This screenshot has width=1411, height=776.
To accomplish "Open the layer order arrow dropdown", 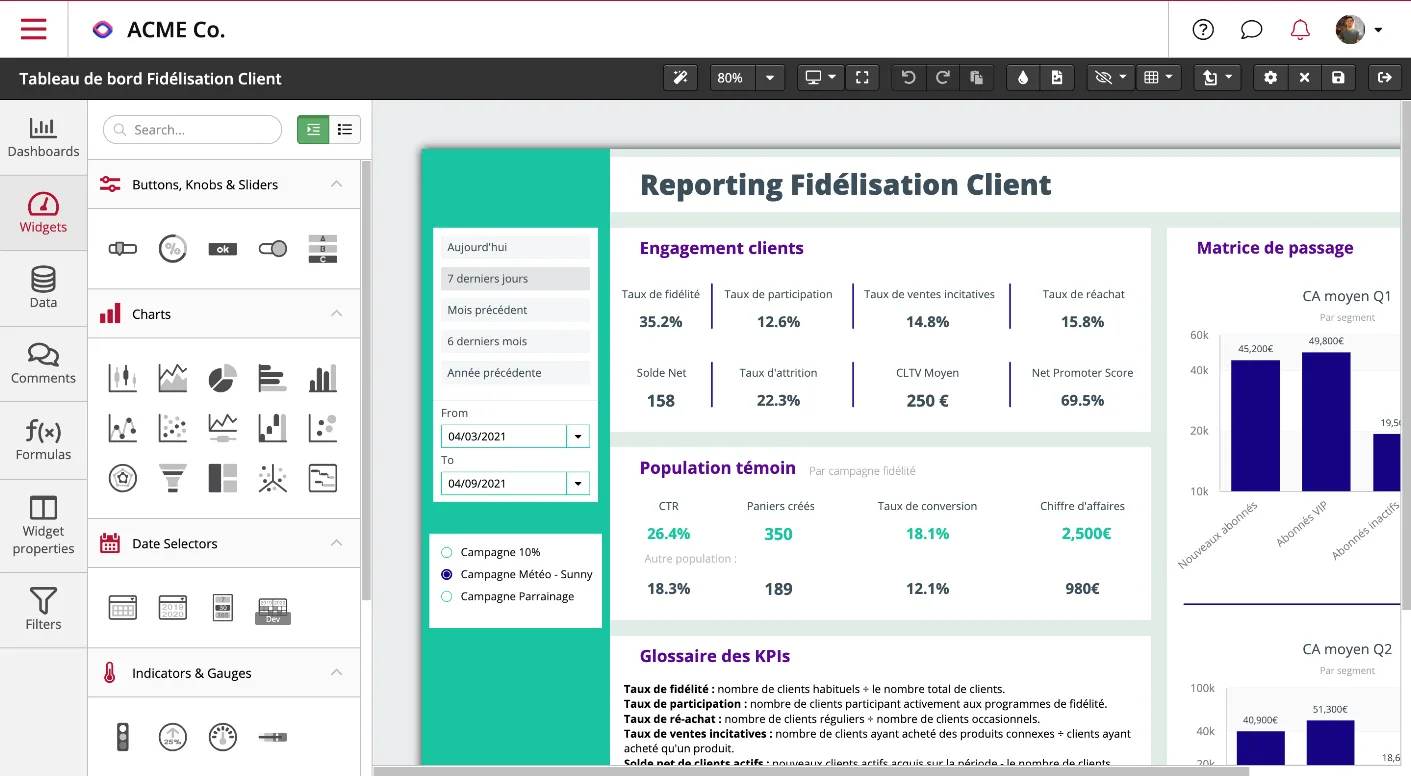I will pos(1218,78).
